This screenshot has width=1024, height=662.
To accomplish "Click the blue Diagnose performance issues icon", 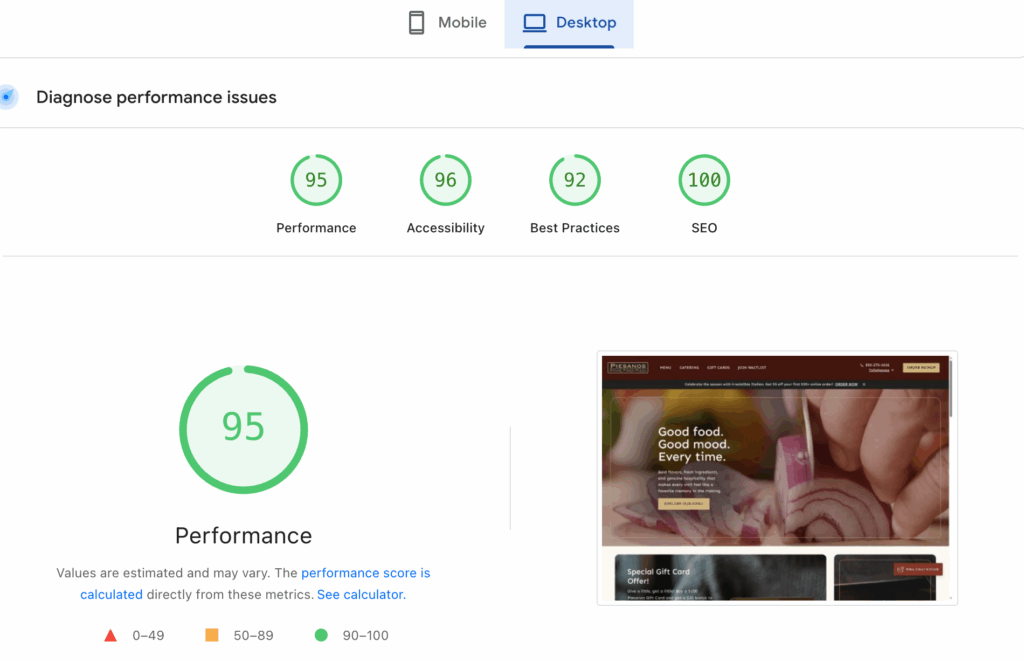I will point(7,97).
